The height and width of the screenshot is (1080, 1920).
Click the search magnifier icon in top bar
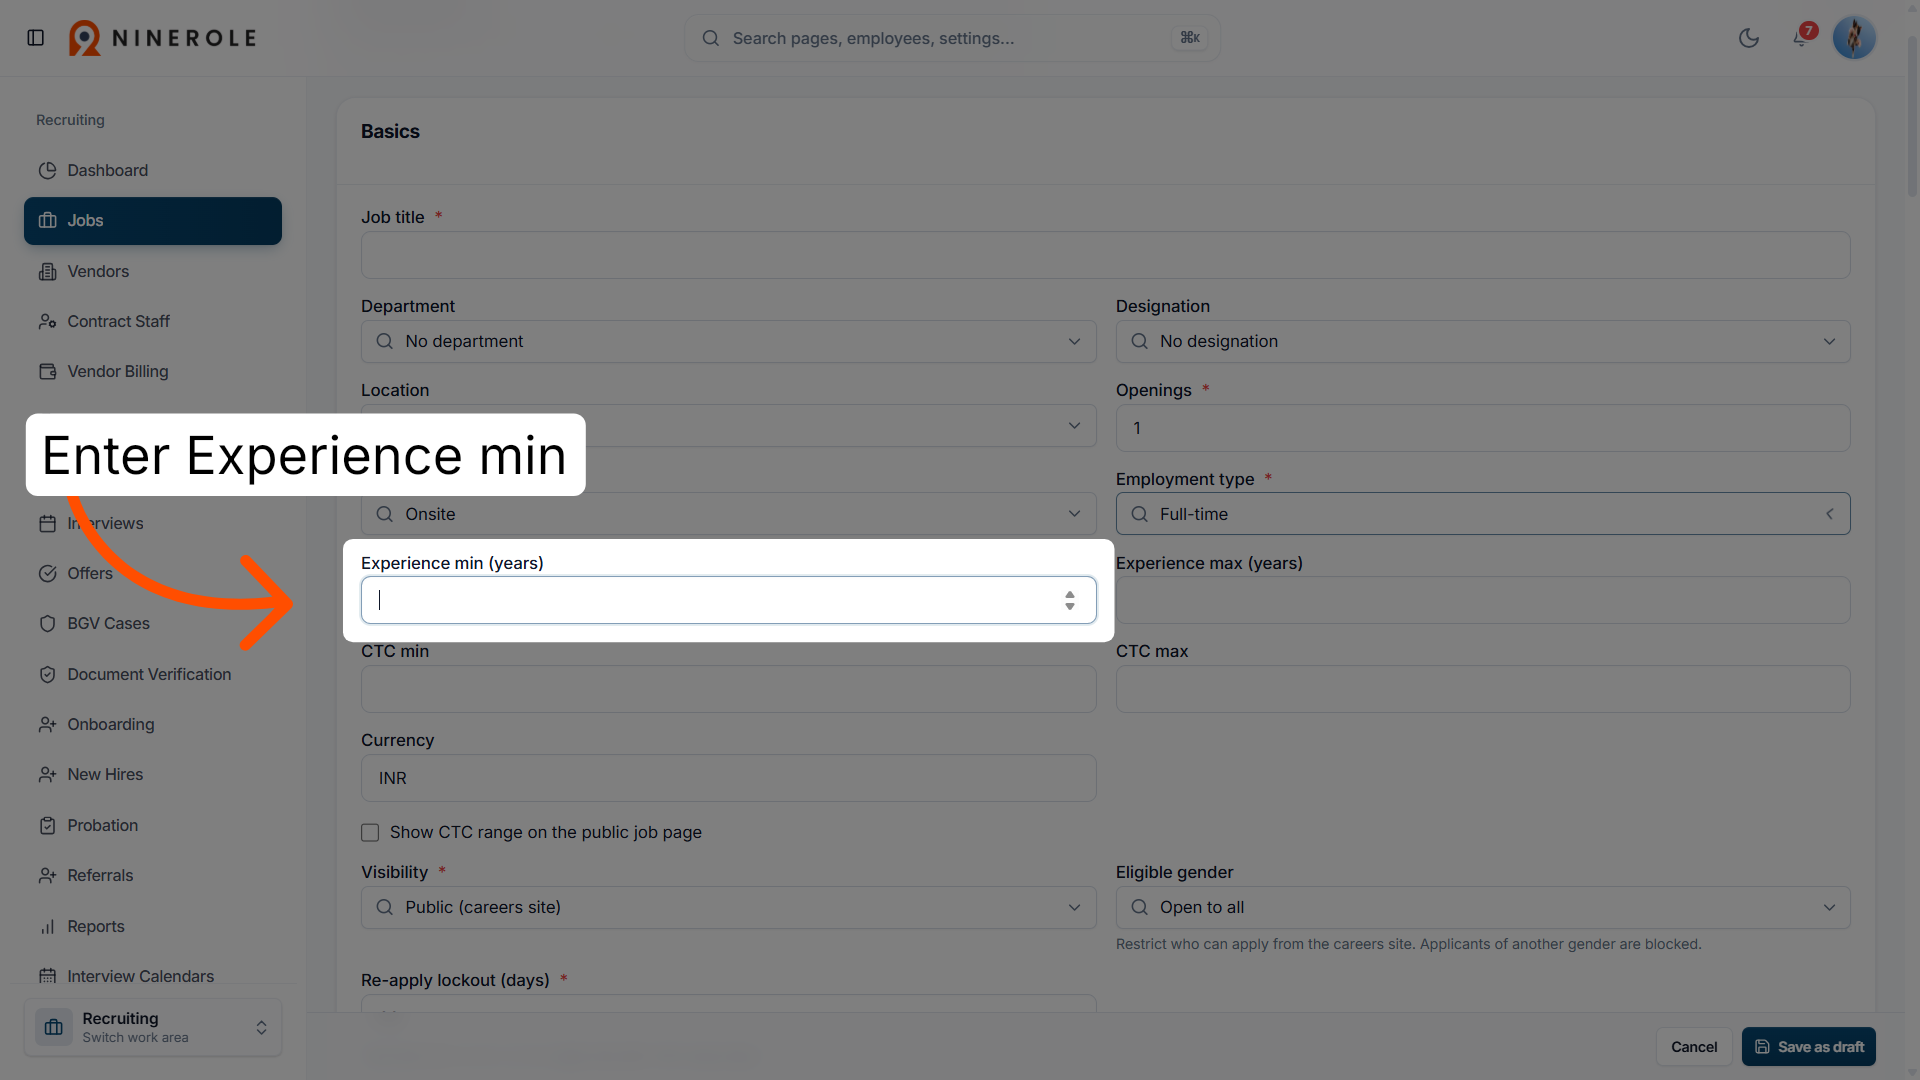pos(711,38)
